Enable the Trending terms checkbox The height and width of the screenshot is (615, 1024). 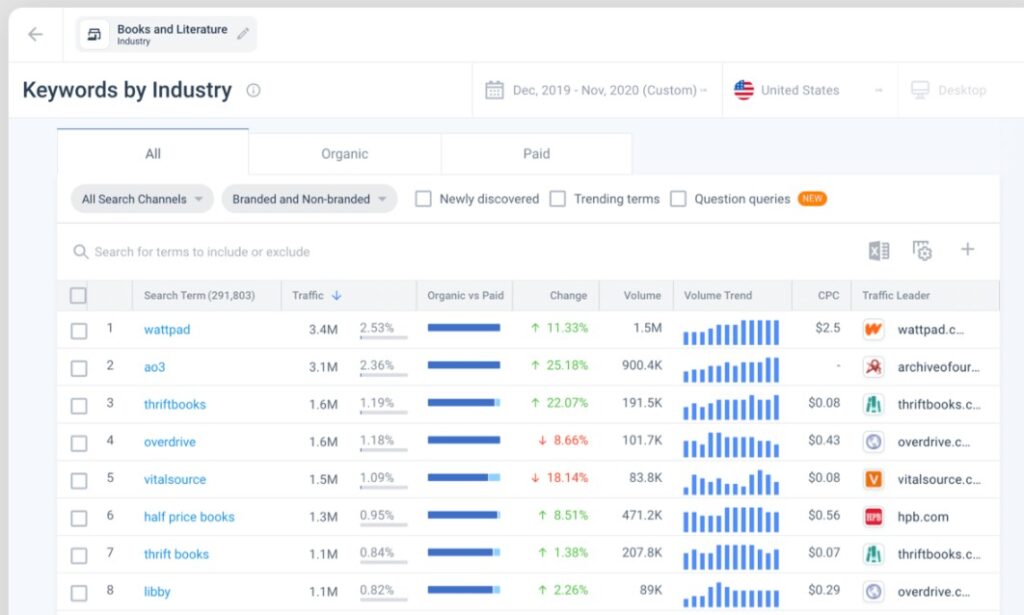(558, 198)
